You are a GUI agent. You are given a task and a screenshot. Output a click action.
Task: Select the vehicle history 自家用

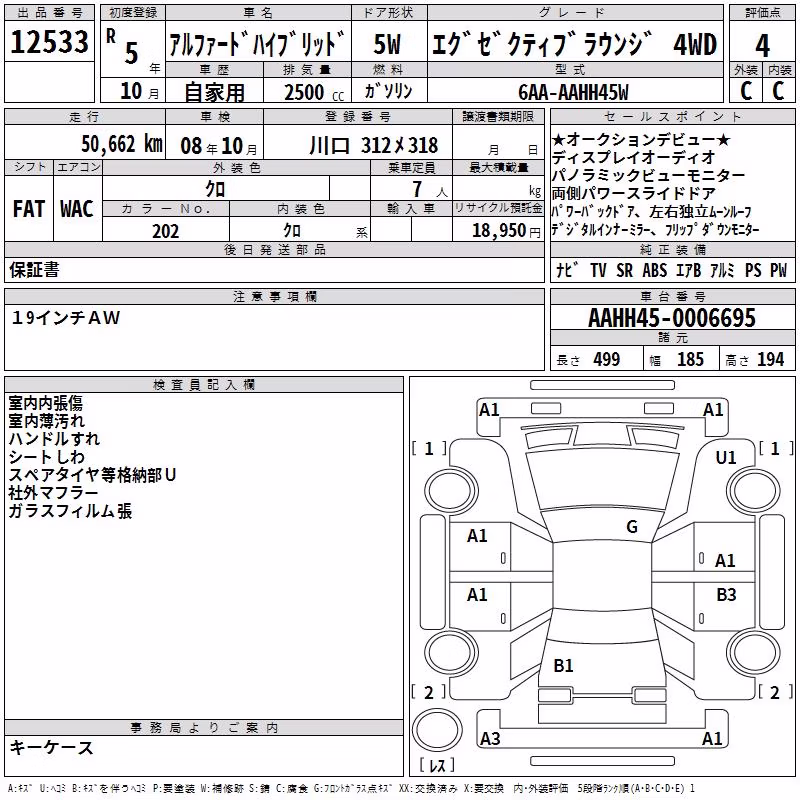tap(214, 92)
